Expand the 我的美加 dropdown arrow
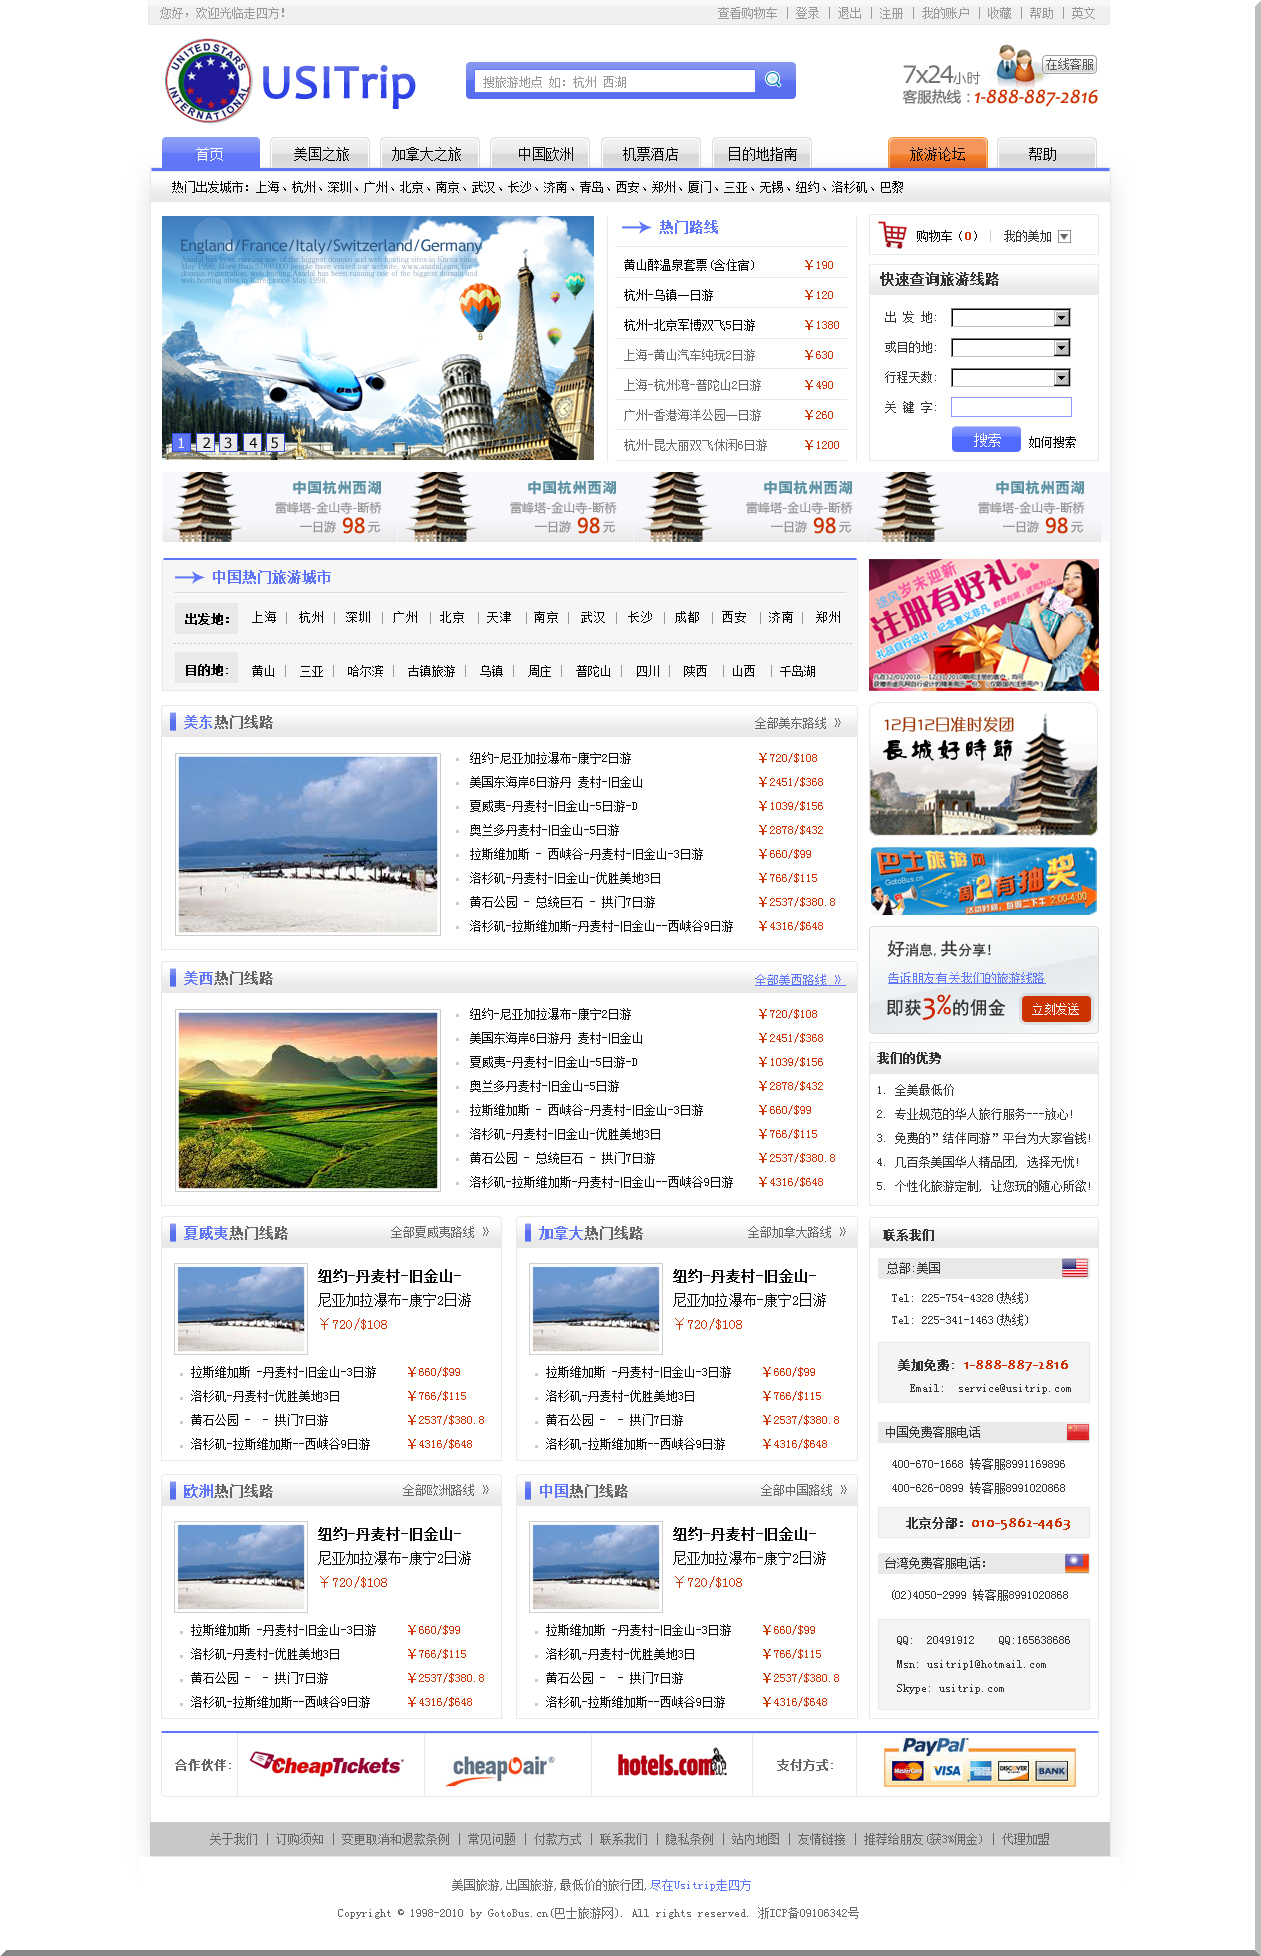This screenshot has width=1261, height=1956. coord(1064,237)
